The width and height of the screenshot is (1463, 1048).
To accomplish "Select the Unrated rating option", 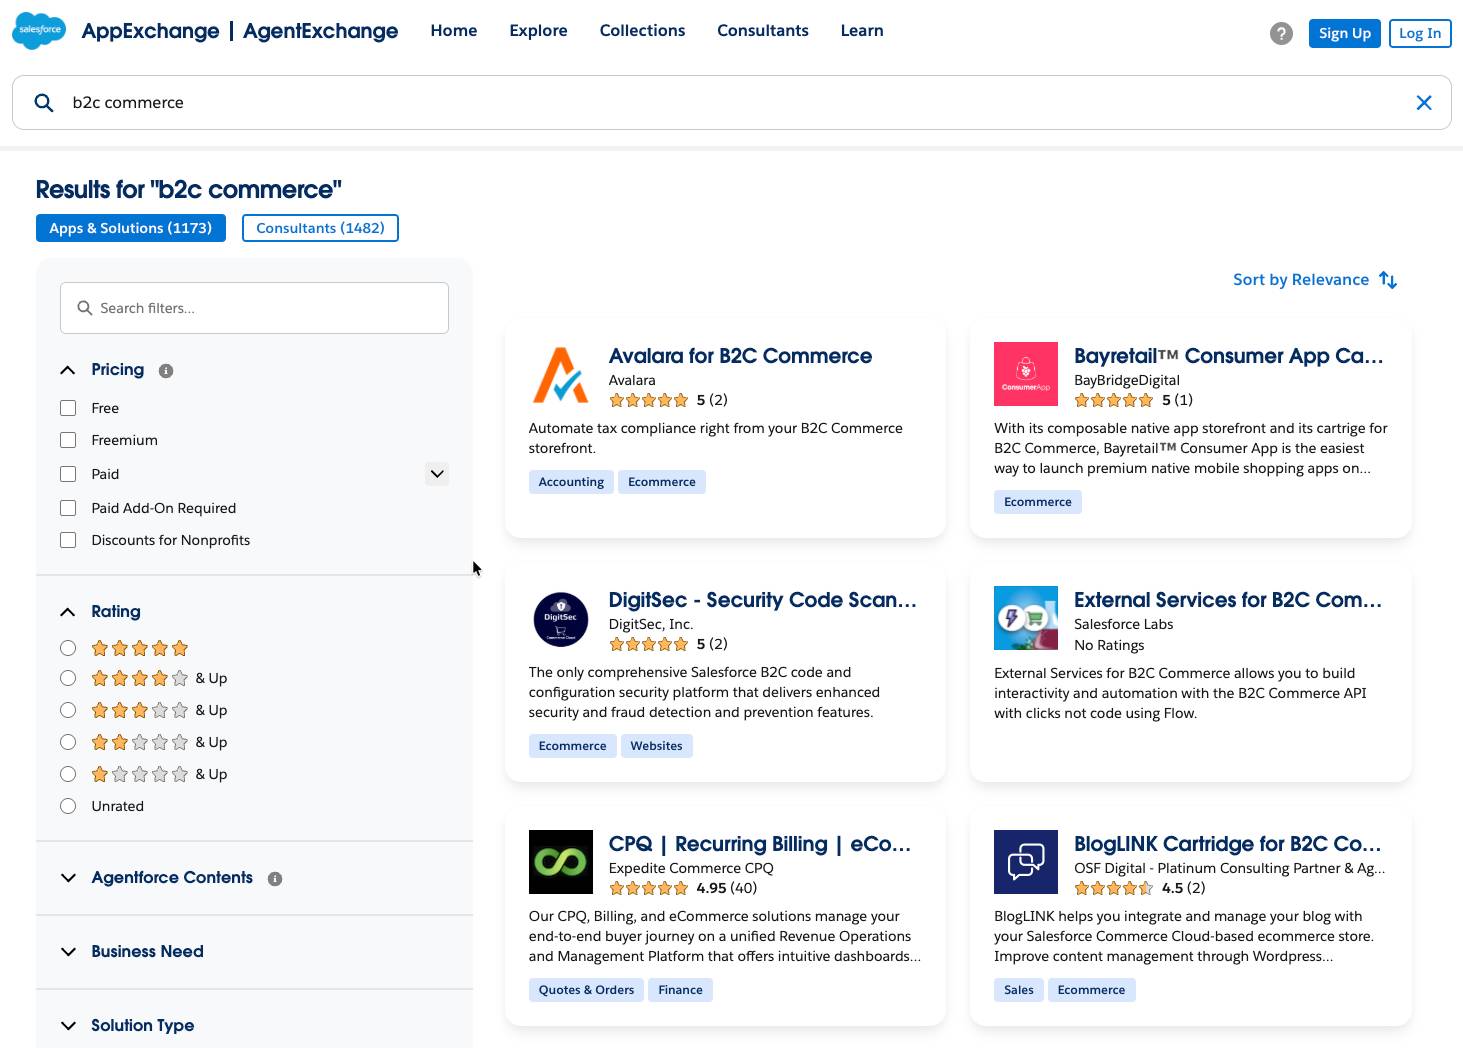I will (68, 806).
